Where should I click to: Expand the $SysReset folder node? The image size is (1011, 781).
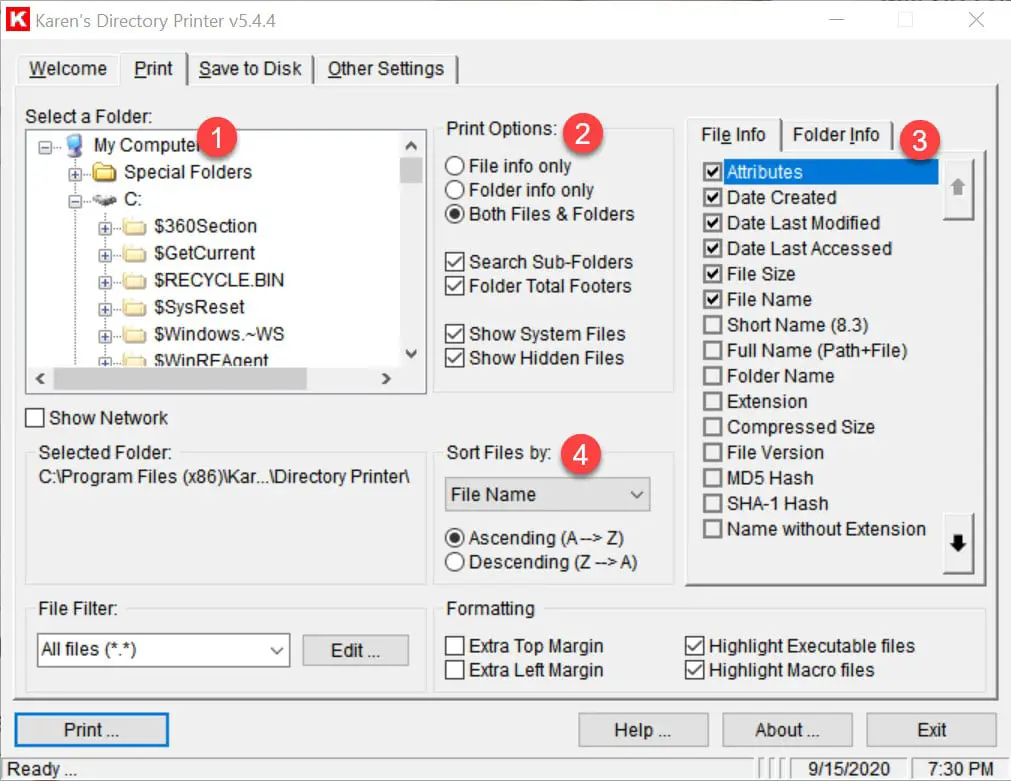104,310
